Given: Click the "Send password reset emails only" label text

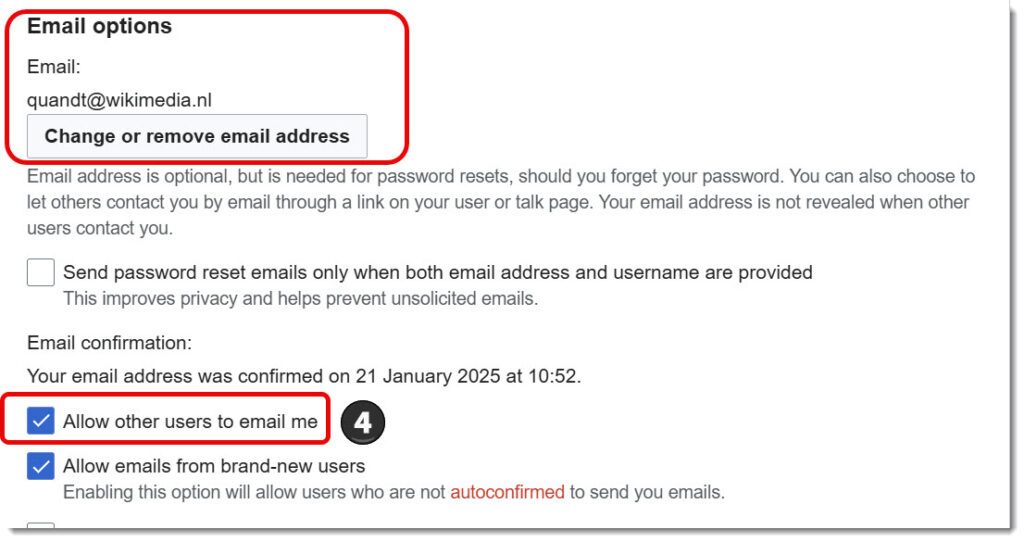Looking at the screenshot, I should [438, 272].
